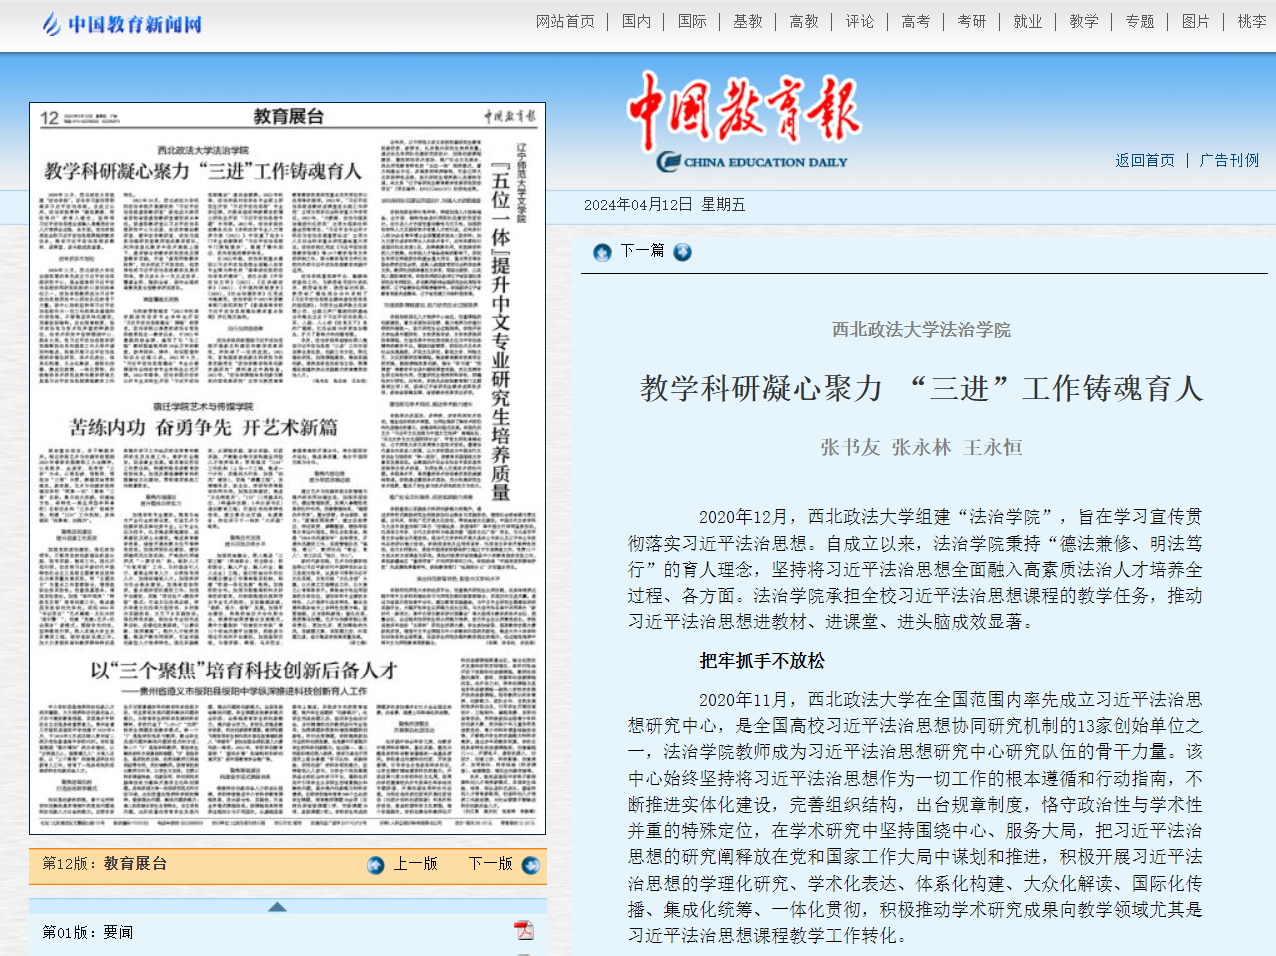Image resolution: width=1276 pixels, height=956 pixels.
Task: Click the China Education Daily masthead logo
Action: [743, 120]
